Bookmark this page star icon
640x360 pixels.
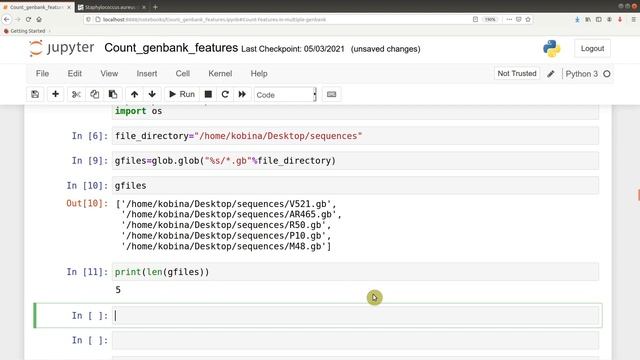point(528,19)
